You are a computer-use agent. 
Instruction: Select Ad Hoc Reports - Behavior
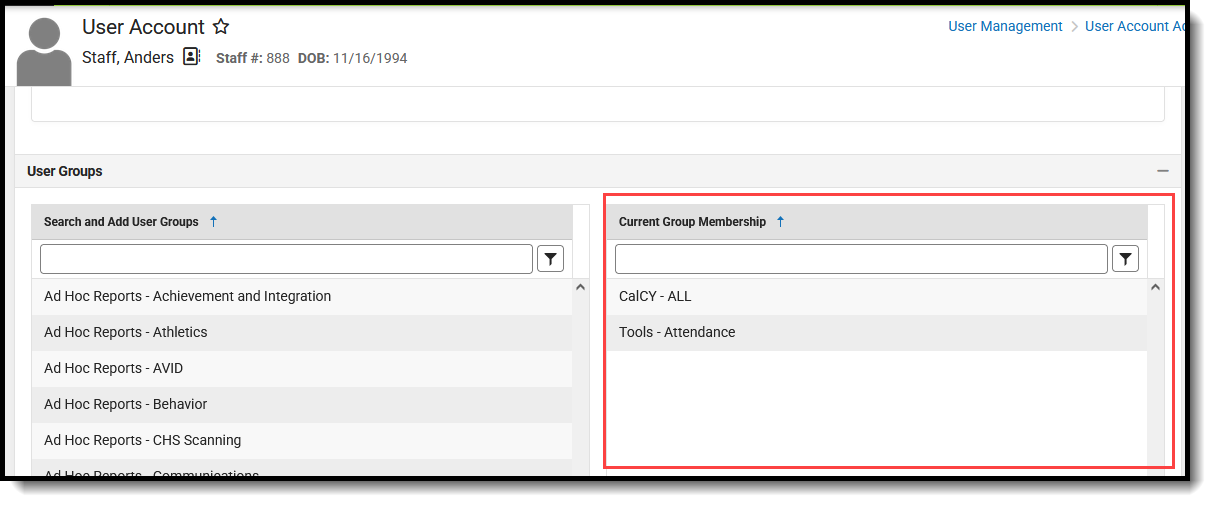[x=302, y=404]
